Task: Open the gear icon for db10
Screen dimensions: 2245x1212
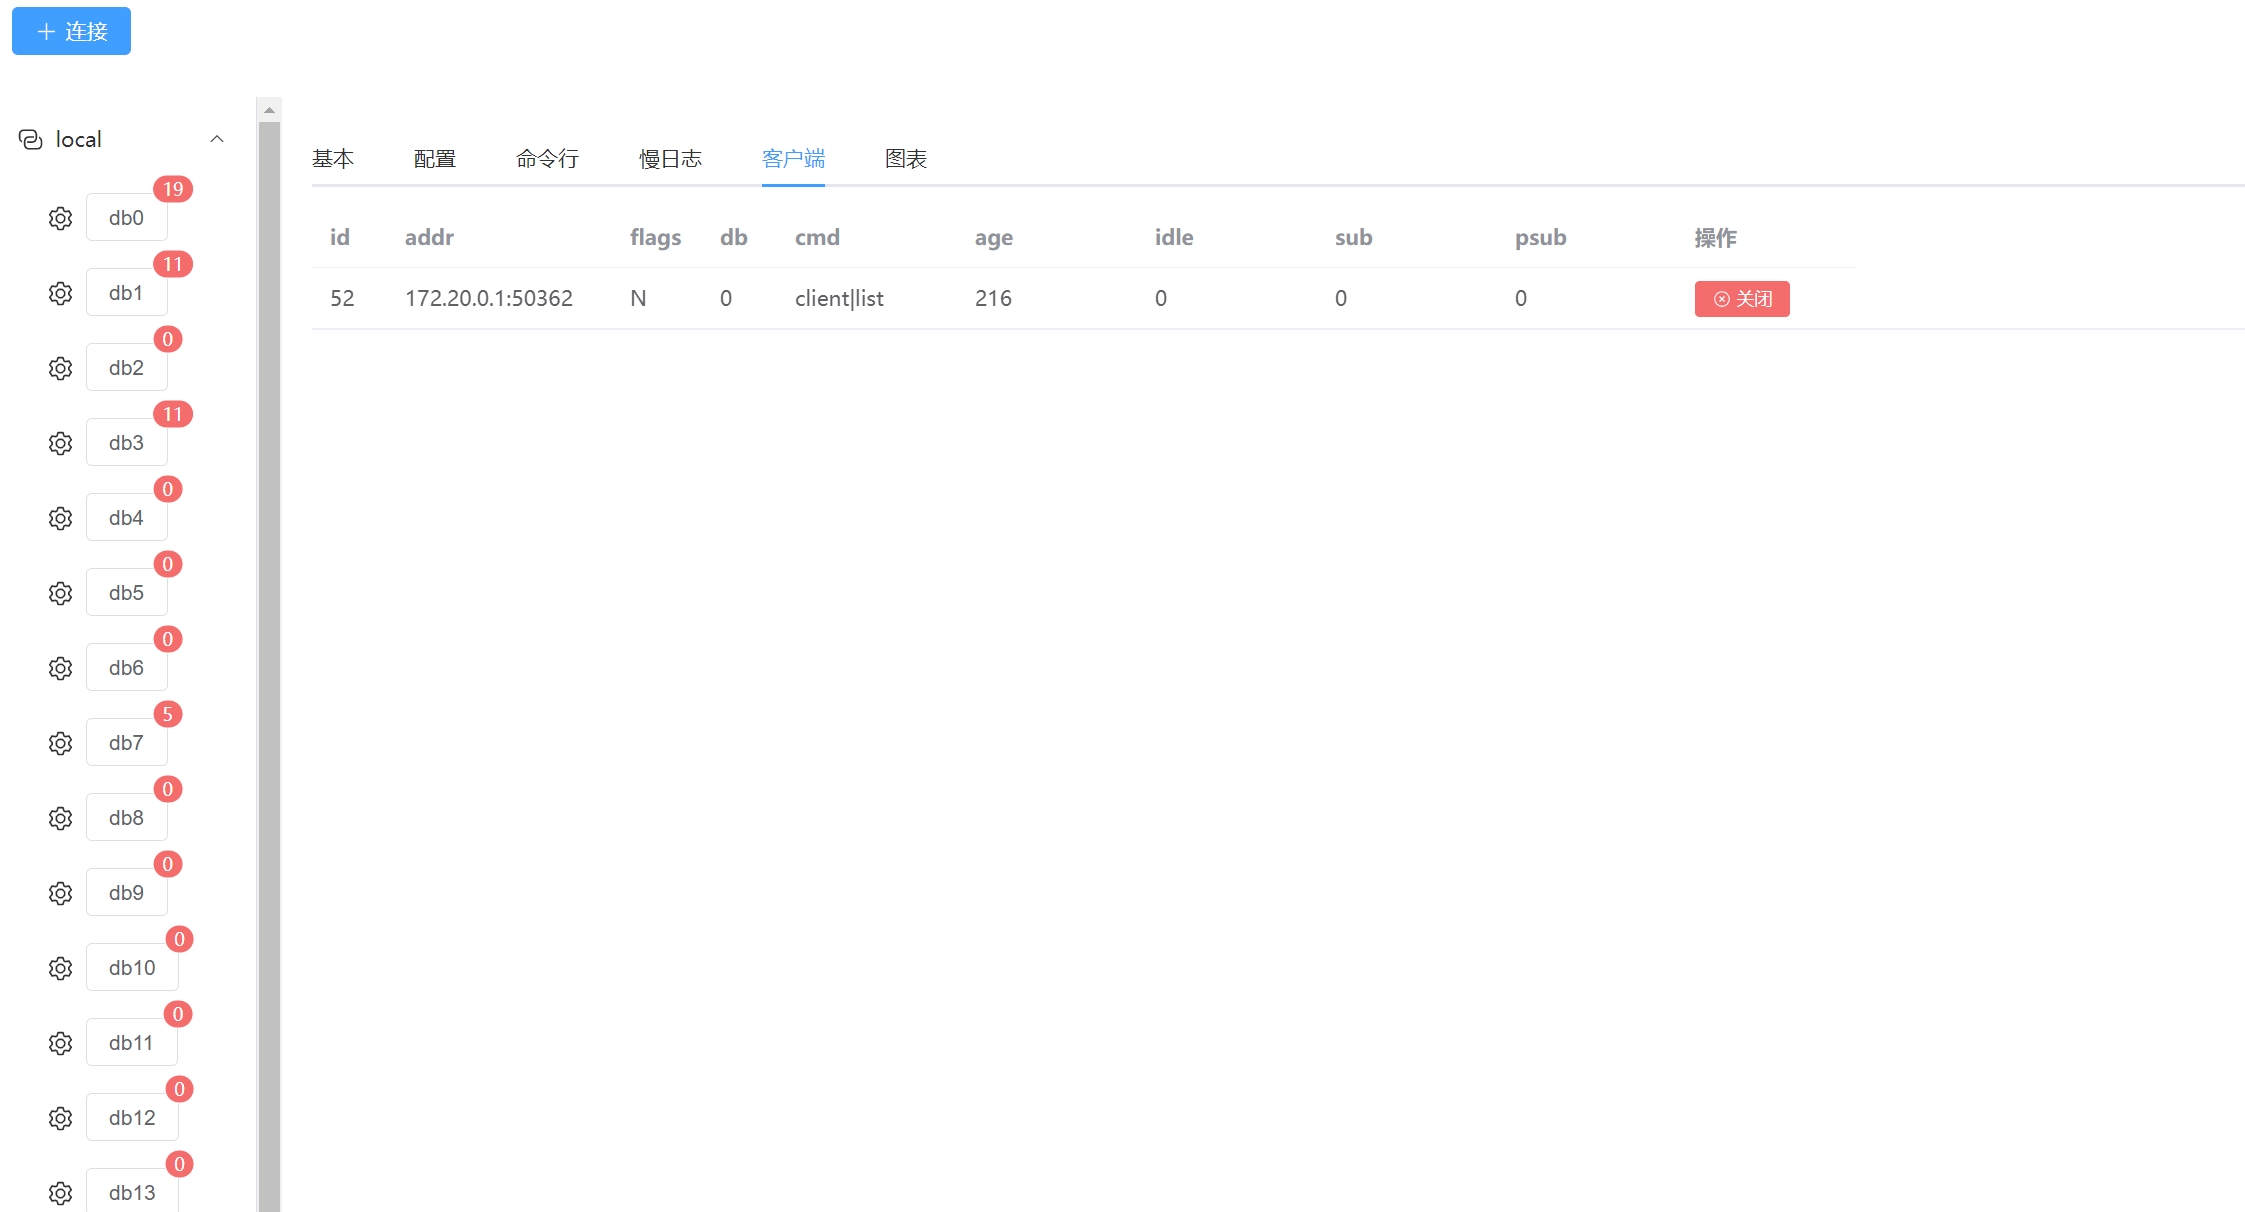Action: [60, 968]
